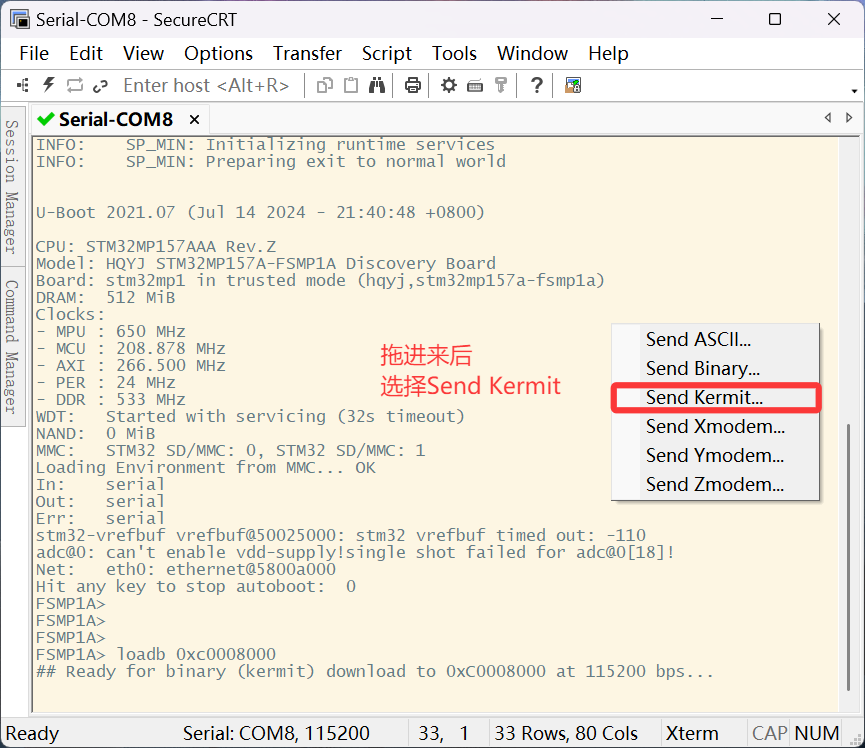The image size is (865, 748).
Task: Click the Ready for binary (kermit) download line
Action: point(375,671)
